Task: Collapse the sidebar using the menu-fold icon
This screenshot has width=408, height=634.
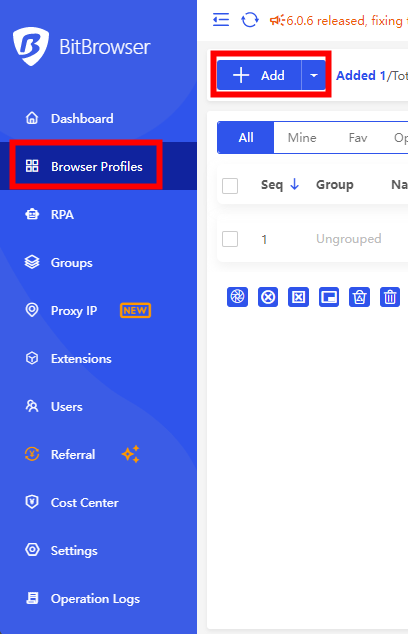Action: coord(221,19)
